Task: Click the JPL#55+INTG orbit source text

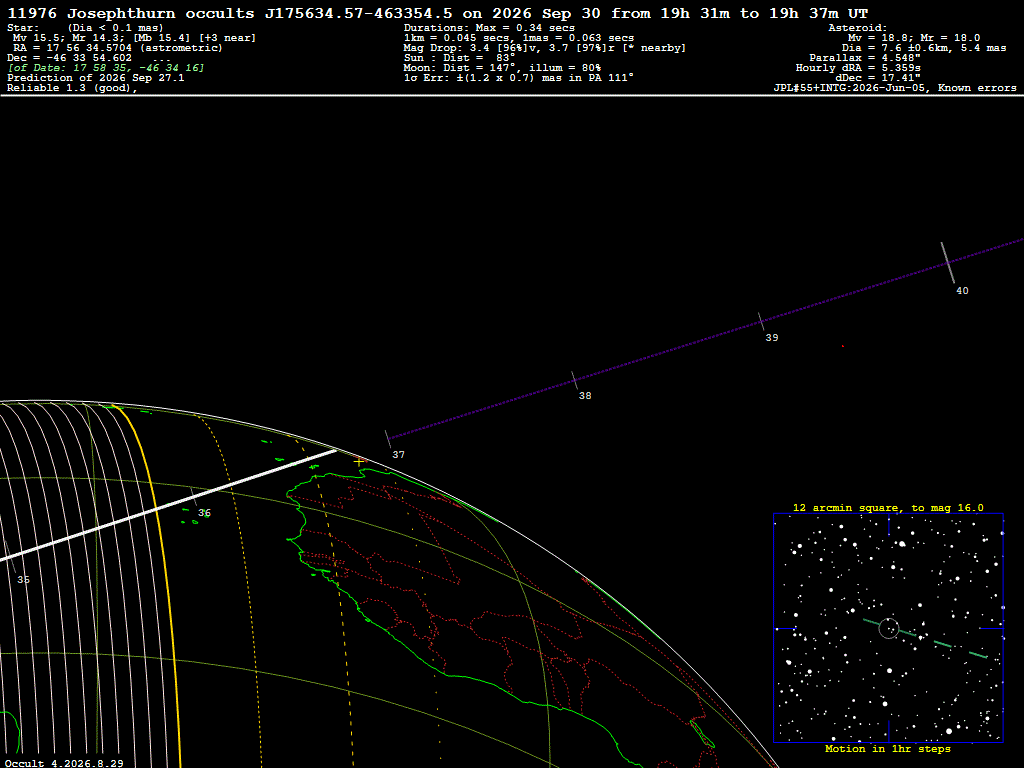Action: (x=895, y=88)
